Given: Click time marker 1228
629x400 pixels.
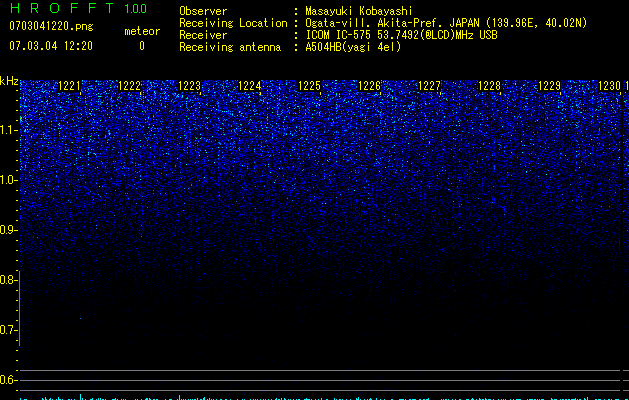Looking at the screenshot, I should [489, 86].
